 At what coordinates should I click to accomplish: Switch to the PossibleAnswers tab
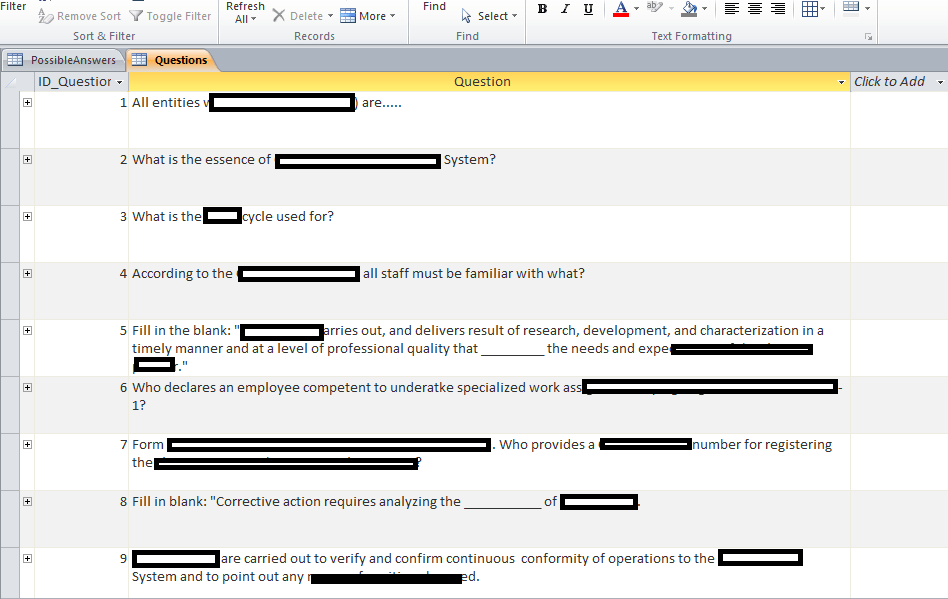(63, 60)
